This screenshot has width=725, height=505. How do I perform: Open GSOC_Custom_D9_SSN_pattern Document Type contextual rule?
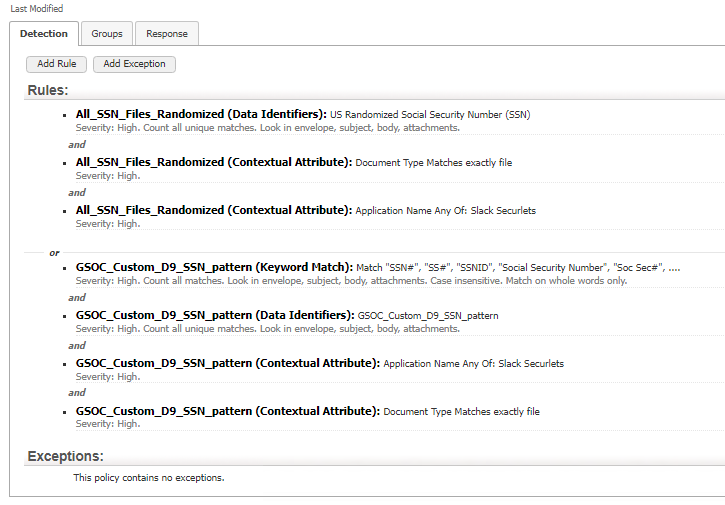pos(227,411)
